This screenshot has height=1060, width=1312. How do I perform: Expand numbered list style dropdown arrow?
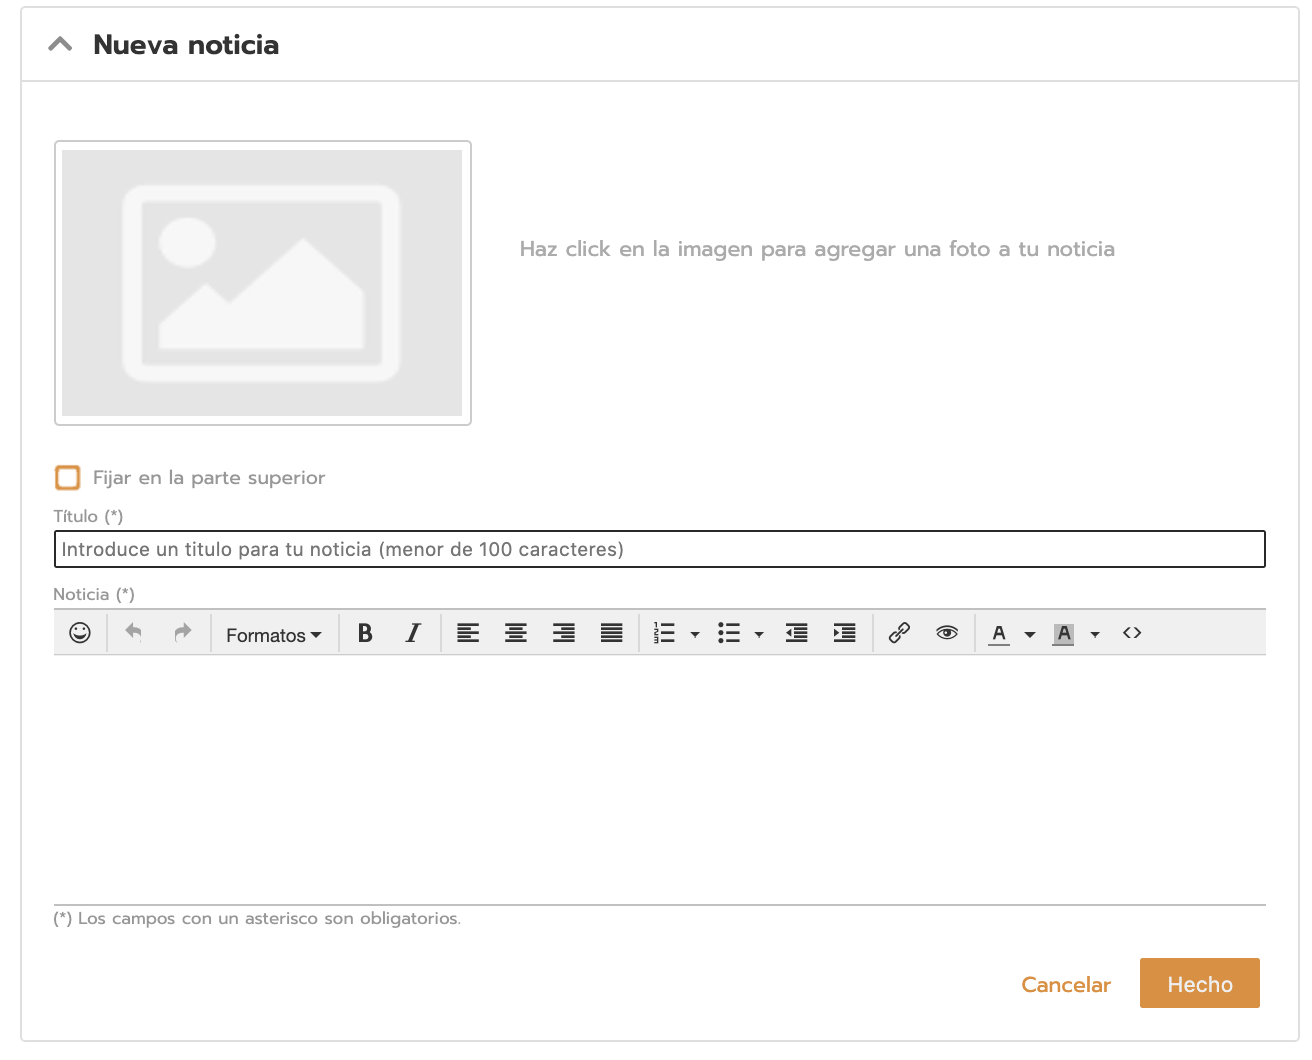click(695, 634)
